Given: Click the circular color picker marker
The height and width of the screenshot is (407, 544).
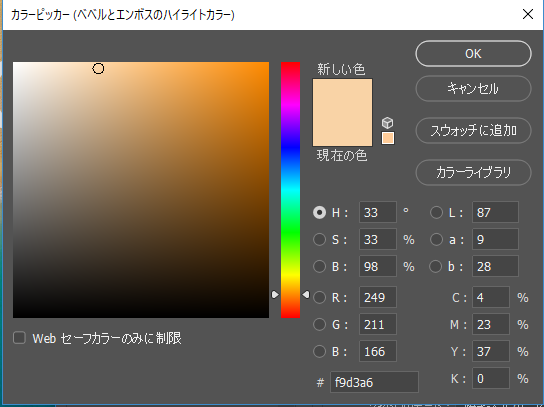Looking at the screenshot, I should (x=98, y=69).
